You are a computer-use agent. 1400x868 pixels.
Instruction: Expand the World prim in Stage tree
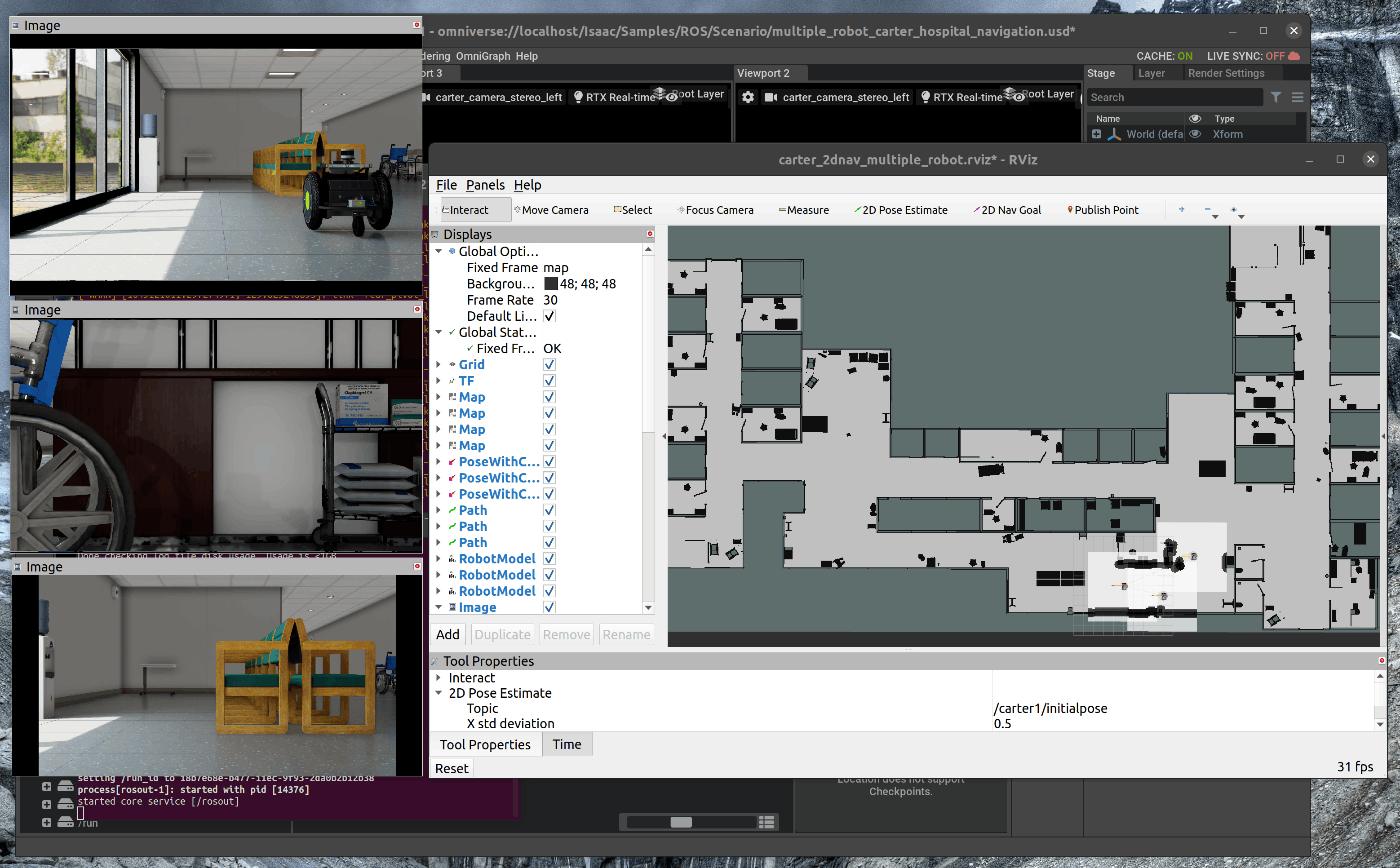[1096, 134]
